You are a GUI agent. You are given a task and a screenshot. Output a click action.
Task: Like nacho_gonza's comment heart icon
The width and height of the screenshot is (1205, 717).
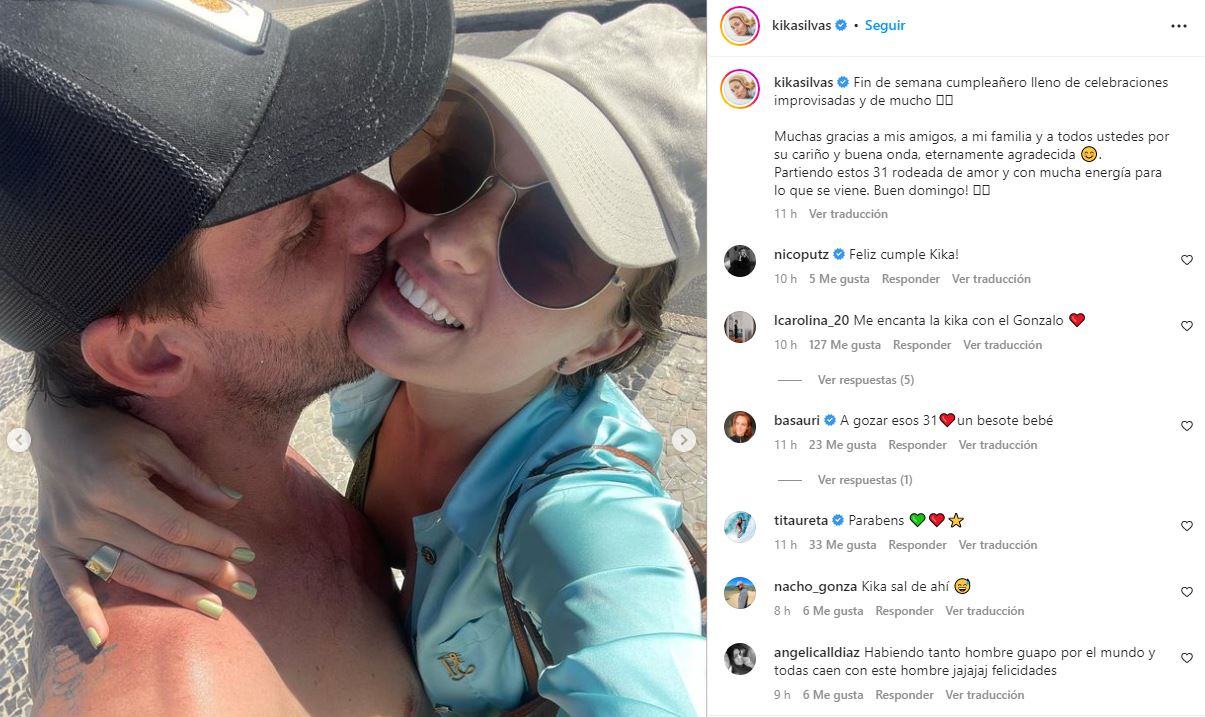1187,592
